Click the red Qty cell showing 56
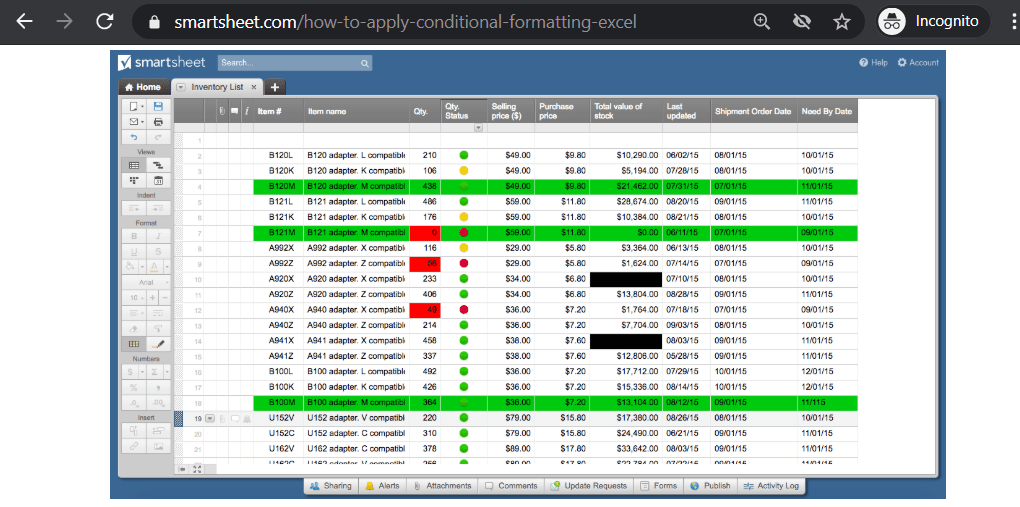 pos(425,264)
